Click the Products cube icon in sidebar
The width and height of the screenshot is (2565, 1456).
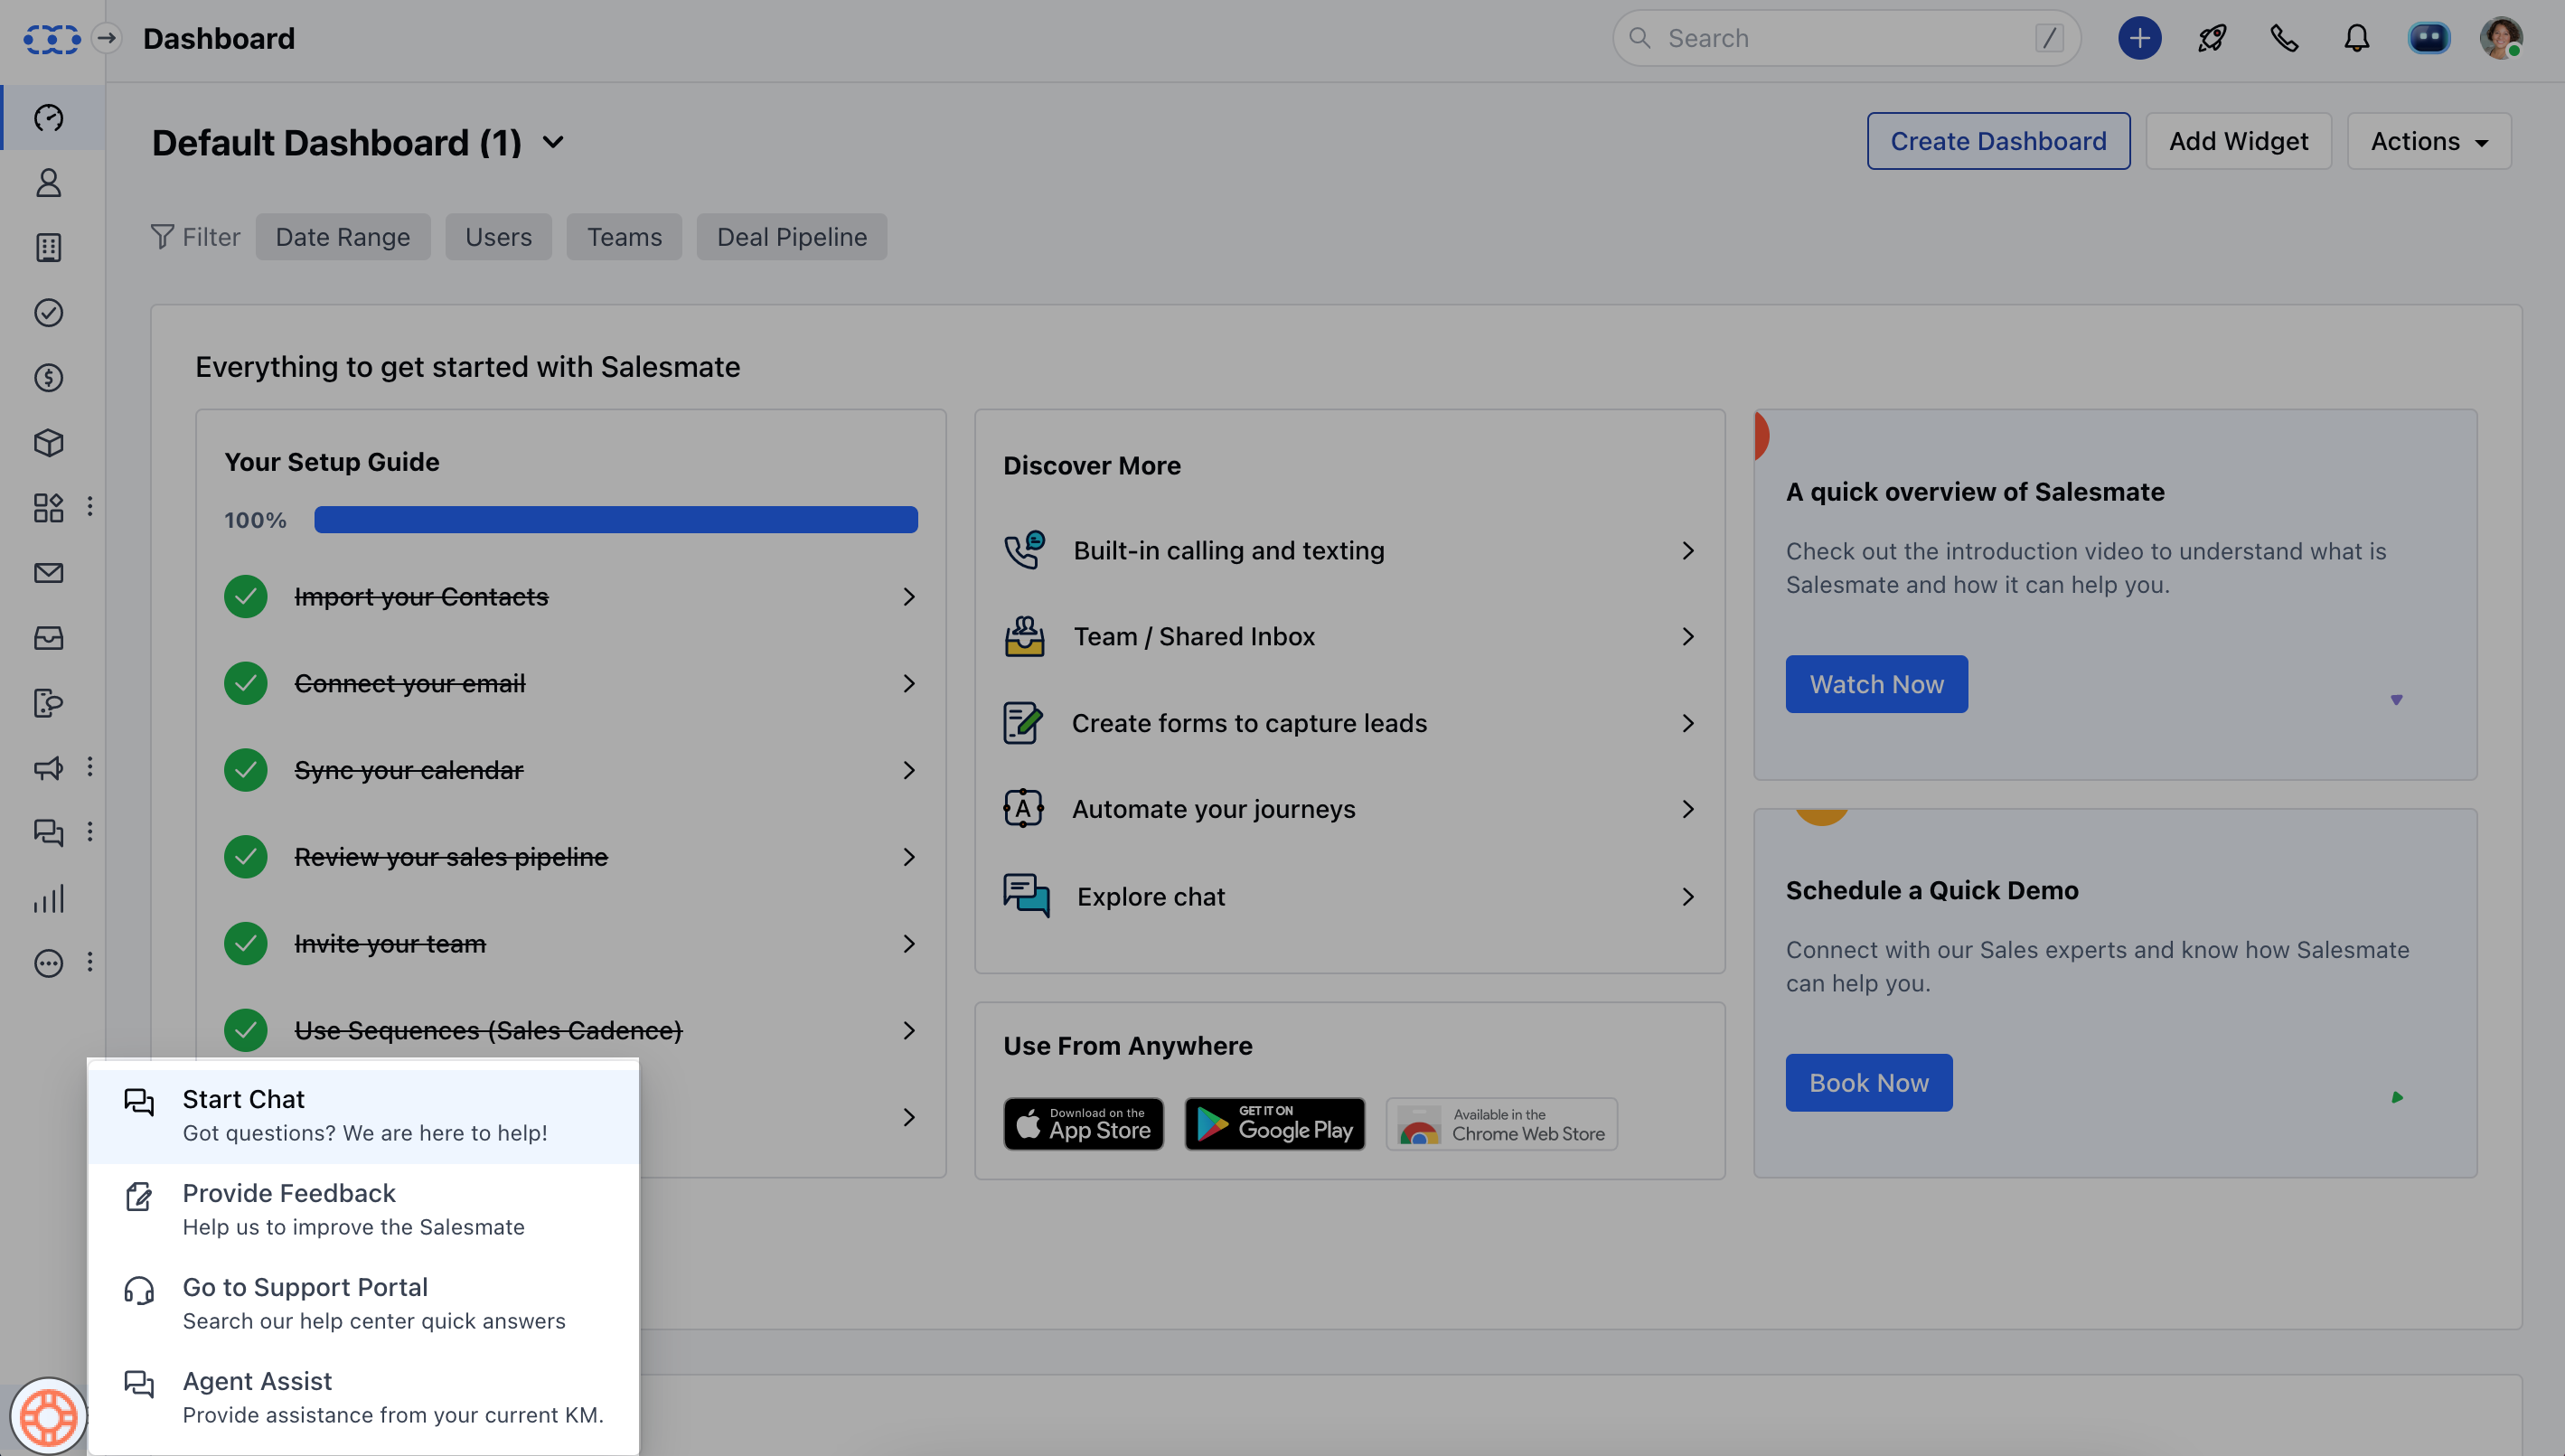coord(48,443)
